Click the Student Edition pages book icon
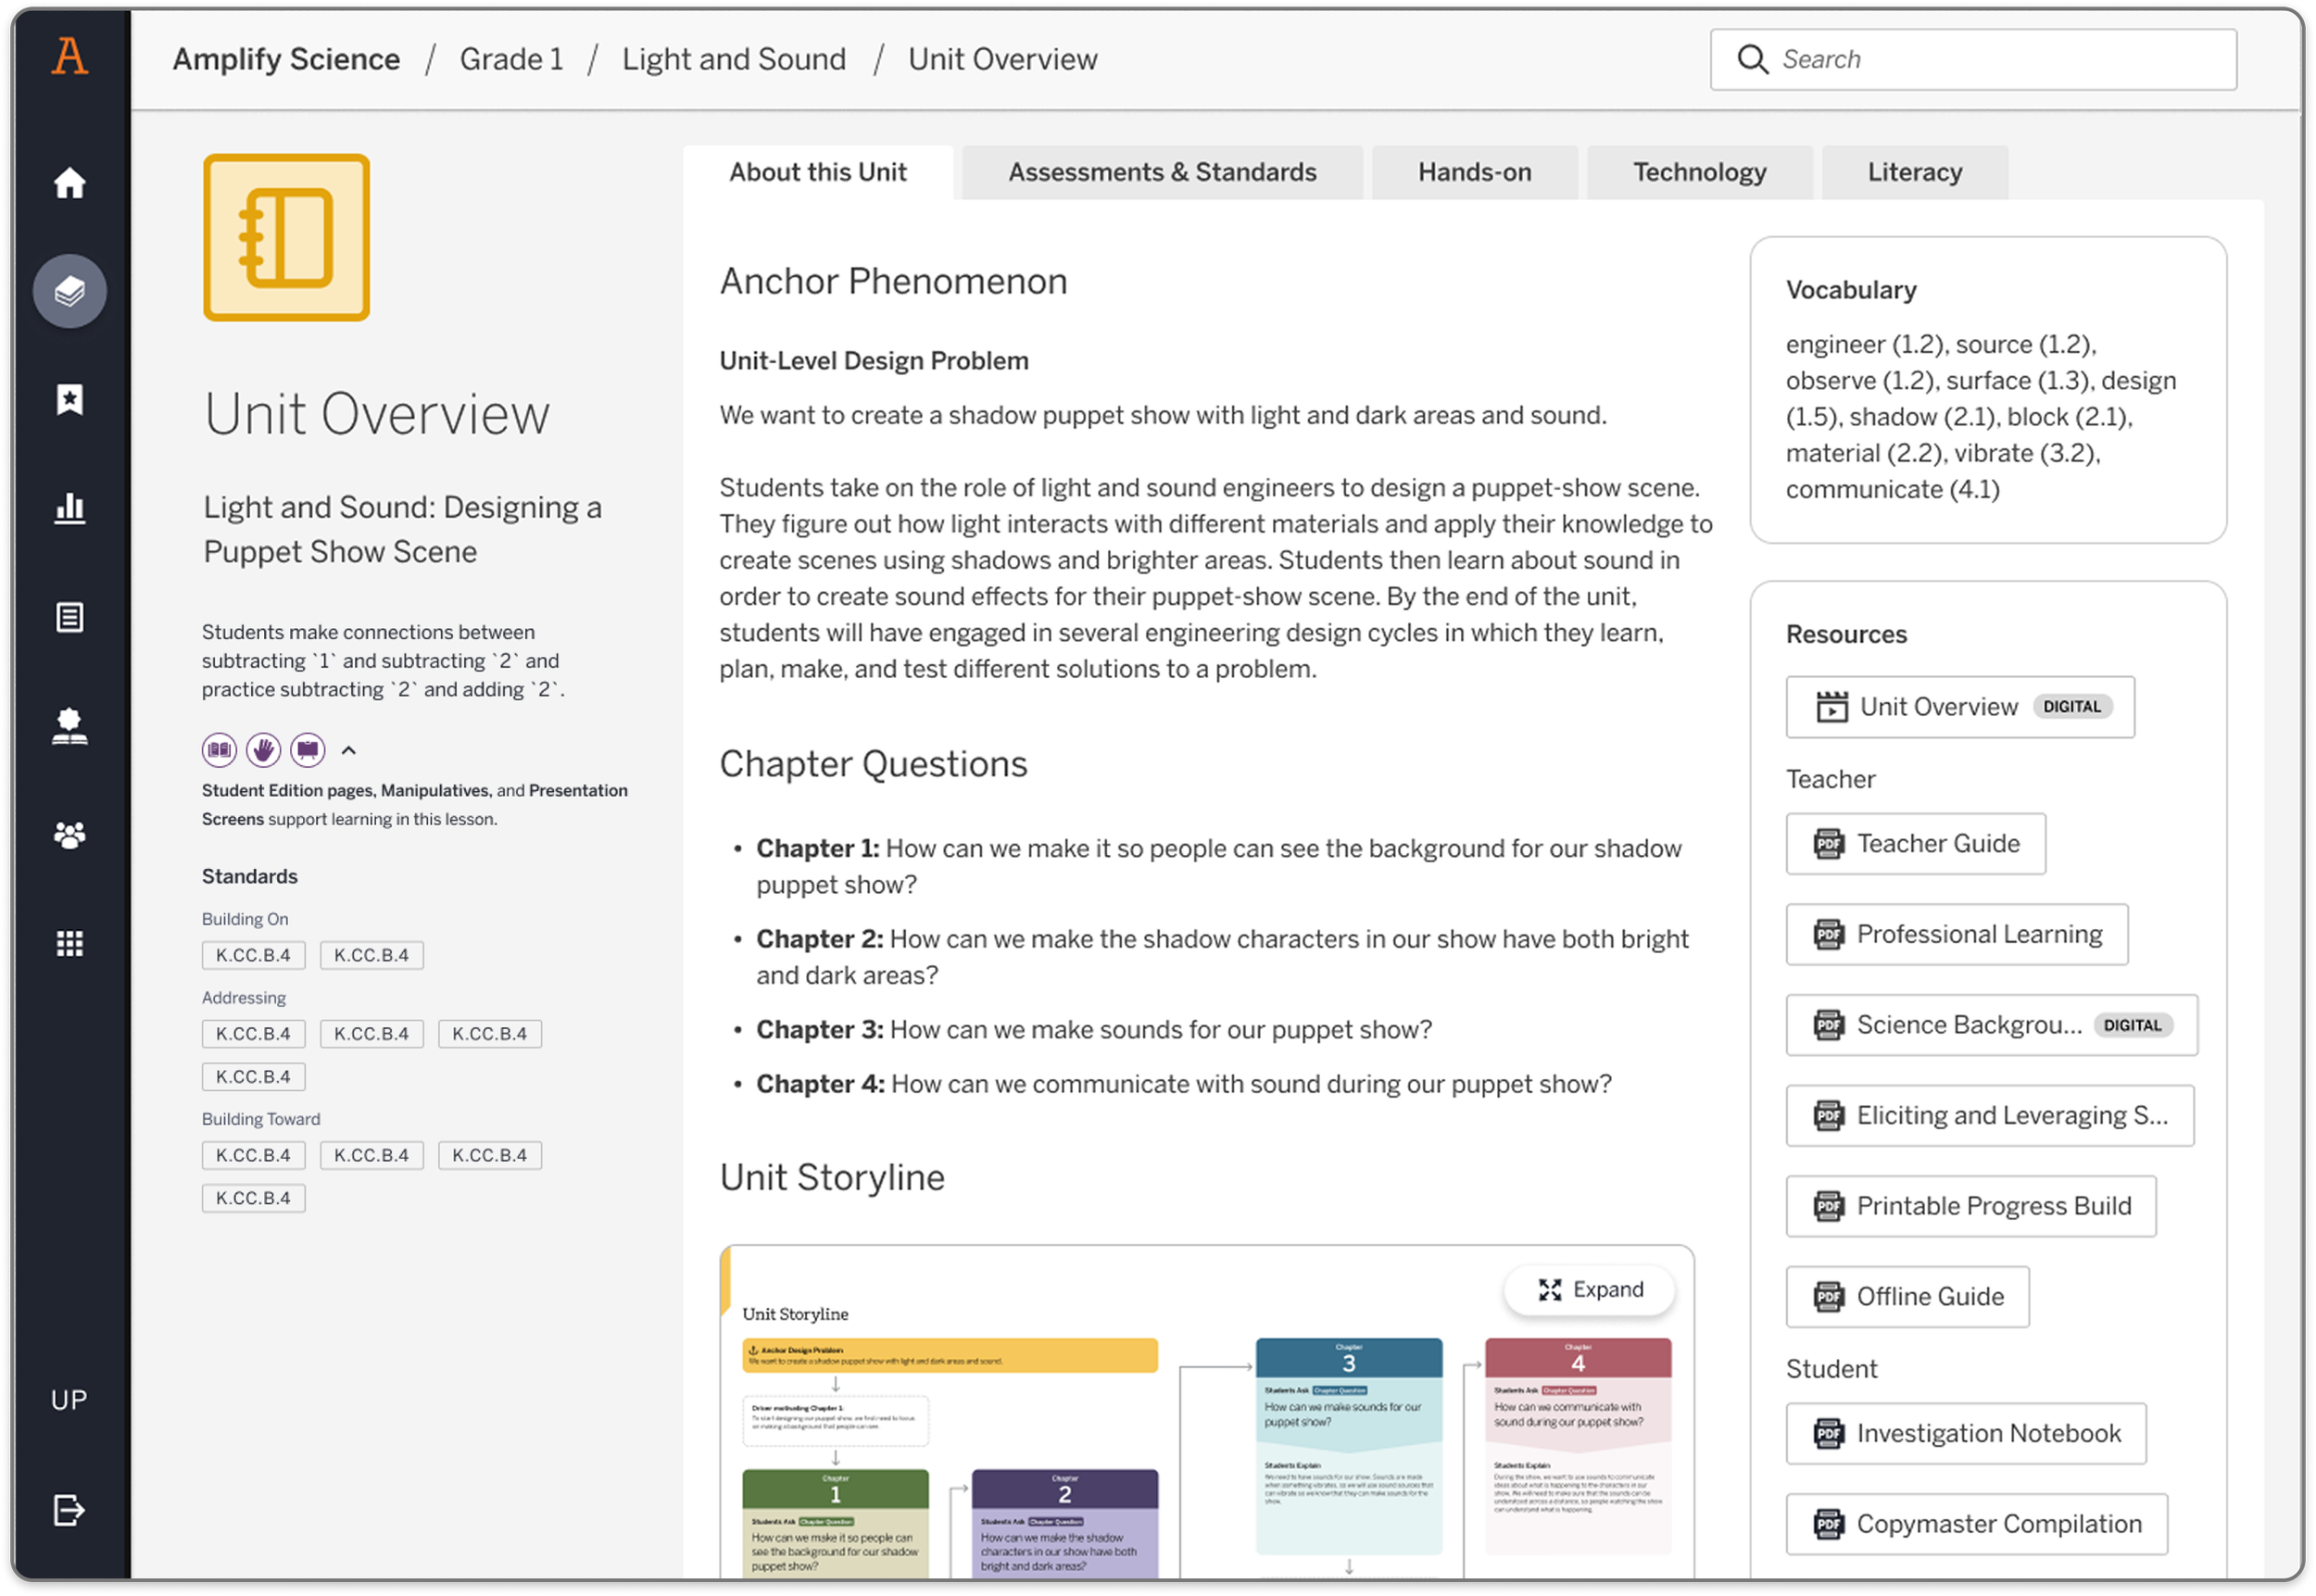The width and height of the screenshot is (2316, 1596). 219,750
